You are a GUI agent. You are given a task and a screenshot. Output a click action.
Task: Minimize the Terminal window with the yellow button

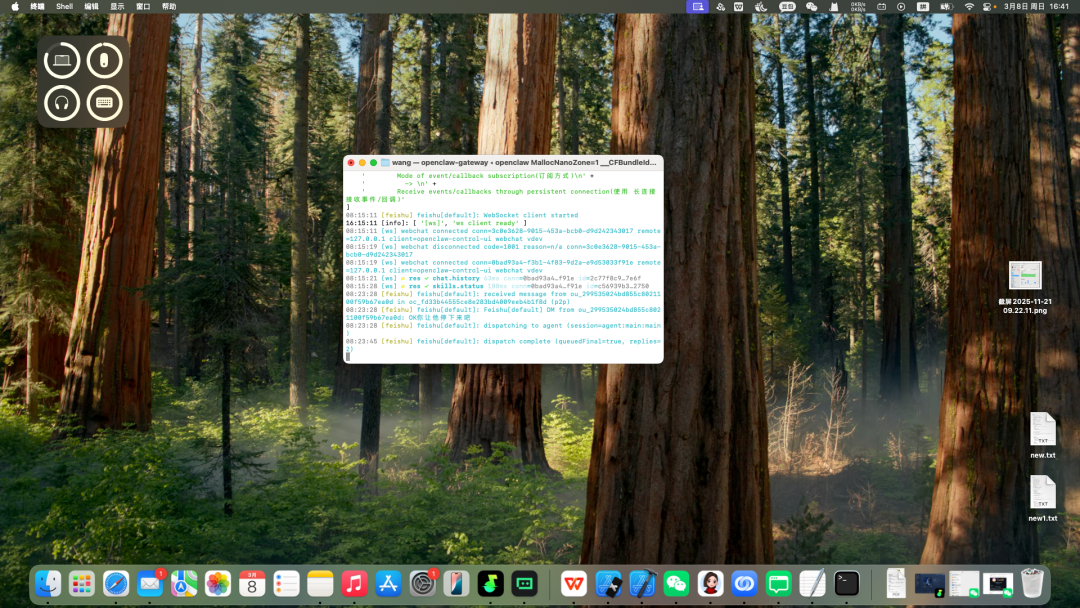(x=362, y=163)
